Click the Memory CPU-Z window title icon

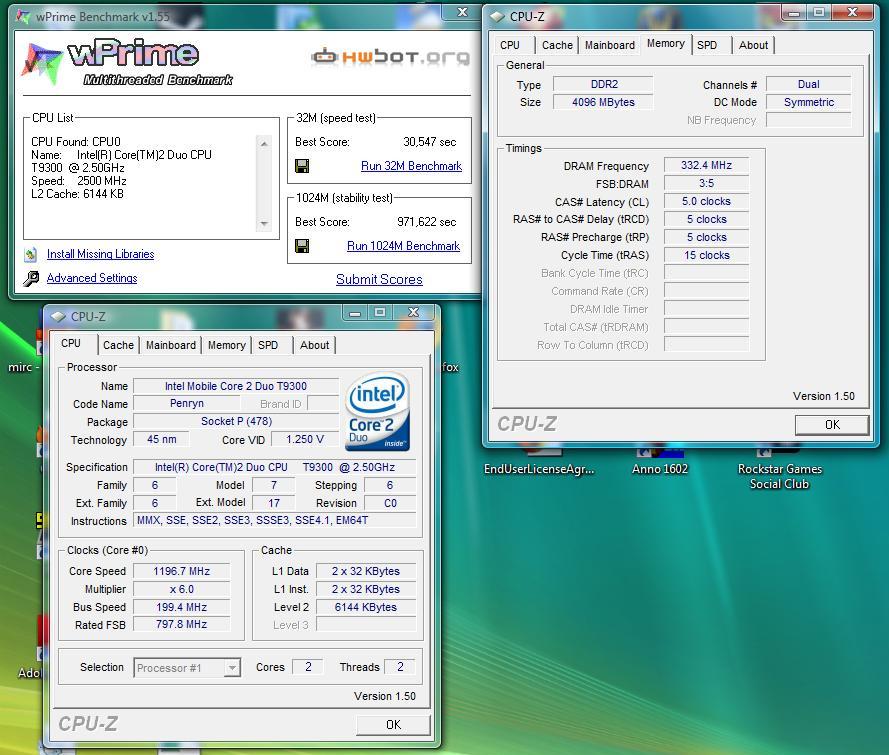click(497, 16)
